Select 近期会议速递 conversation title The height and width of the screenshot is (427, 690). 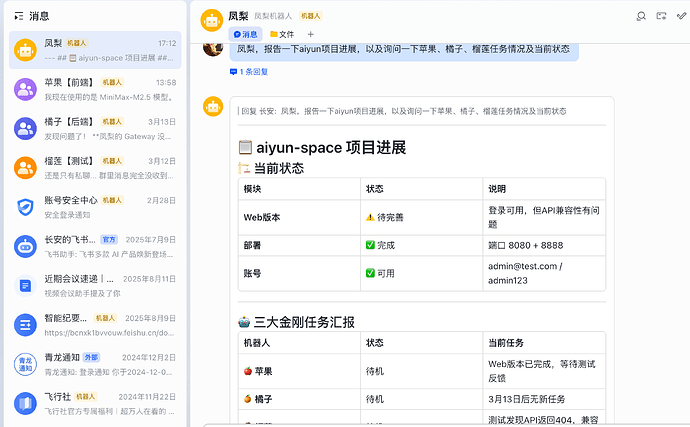pos(79,279)
